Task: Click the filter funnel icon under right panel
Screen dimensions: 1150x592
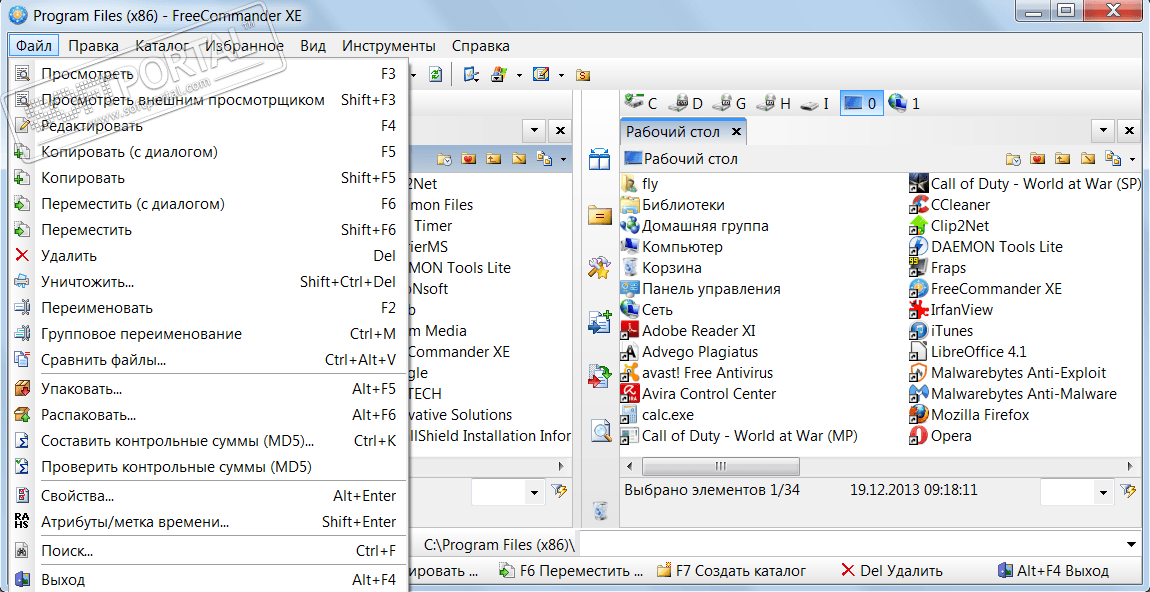Action: [1127, 489]
